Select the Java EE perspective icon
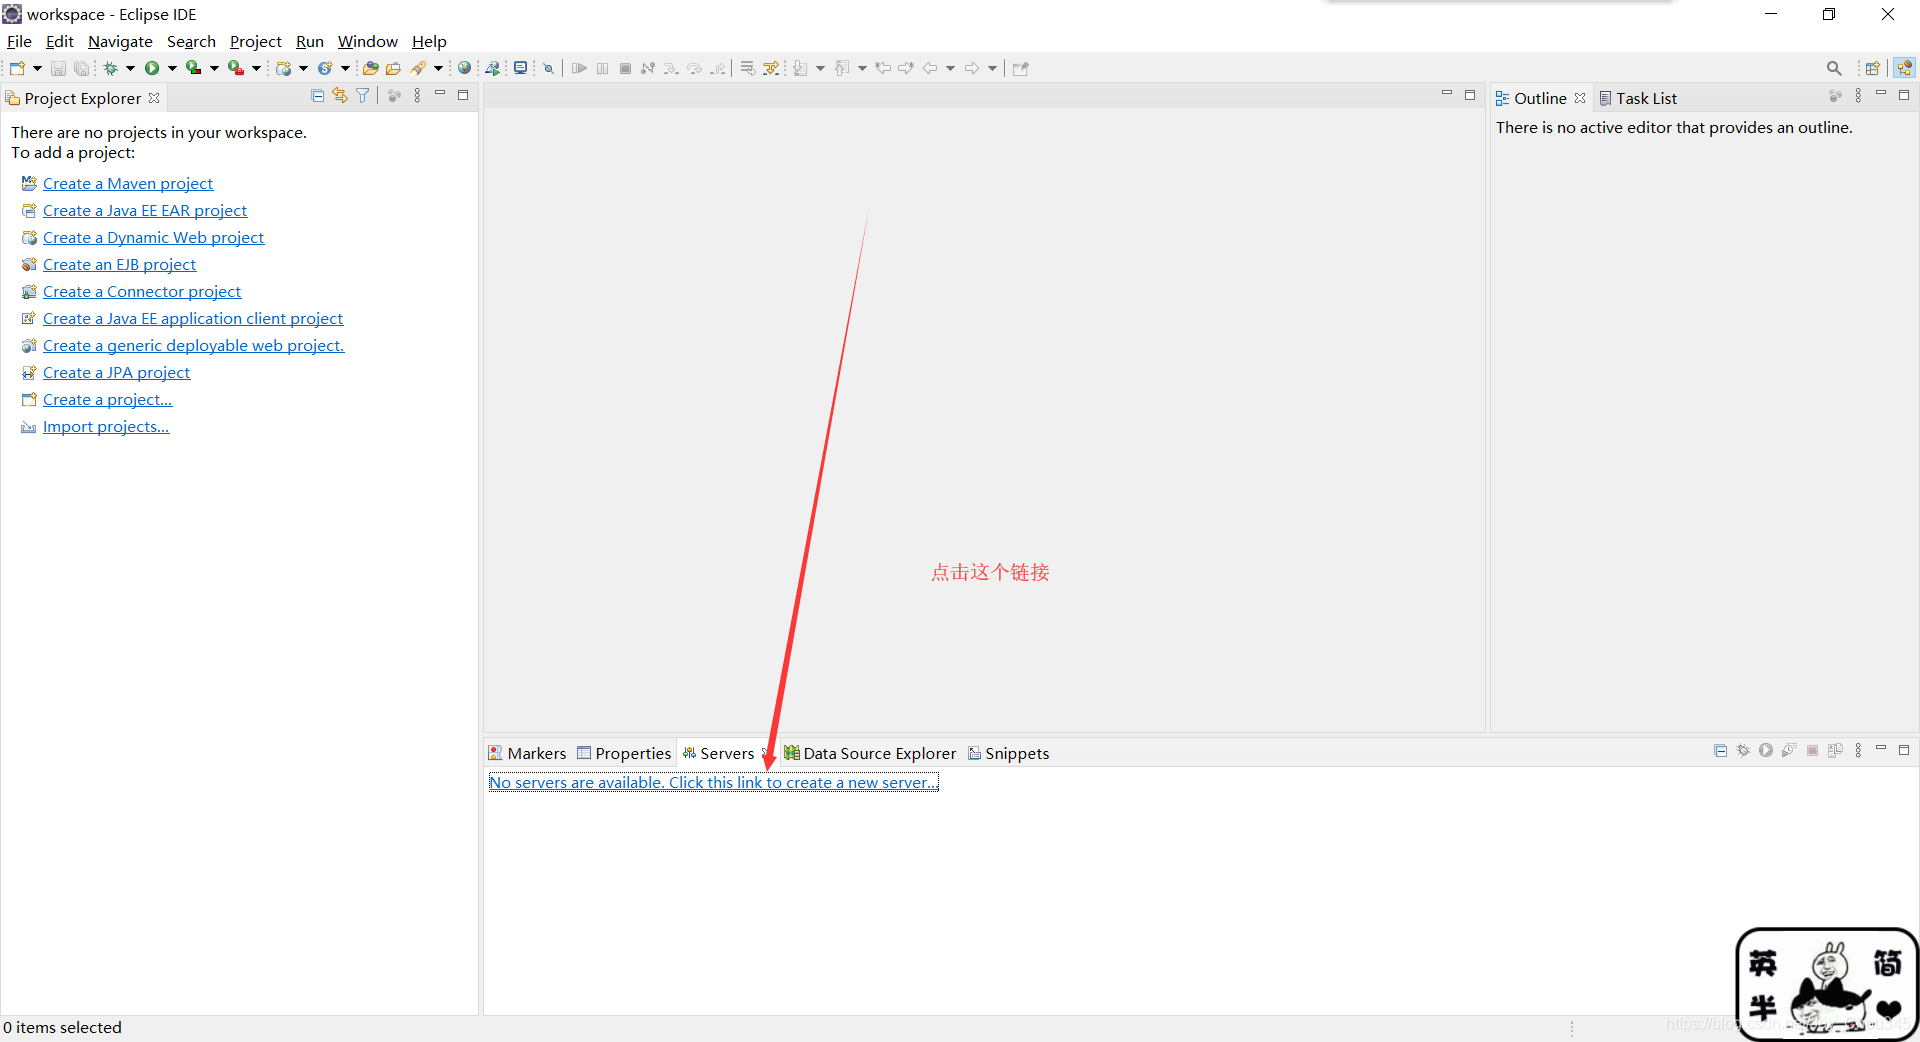The width and height of the screenshot is (1920, 1042). [1904, 68]
